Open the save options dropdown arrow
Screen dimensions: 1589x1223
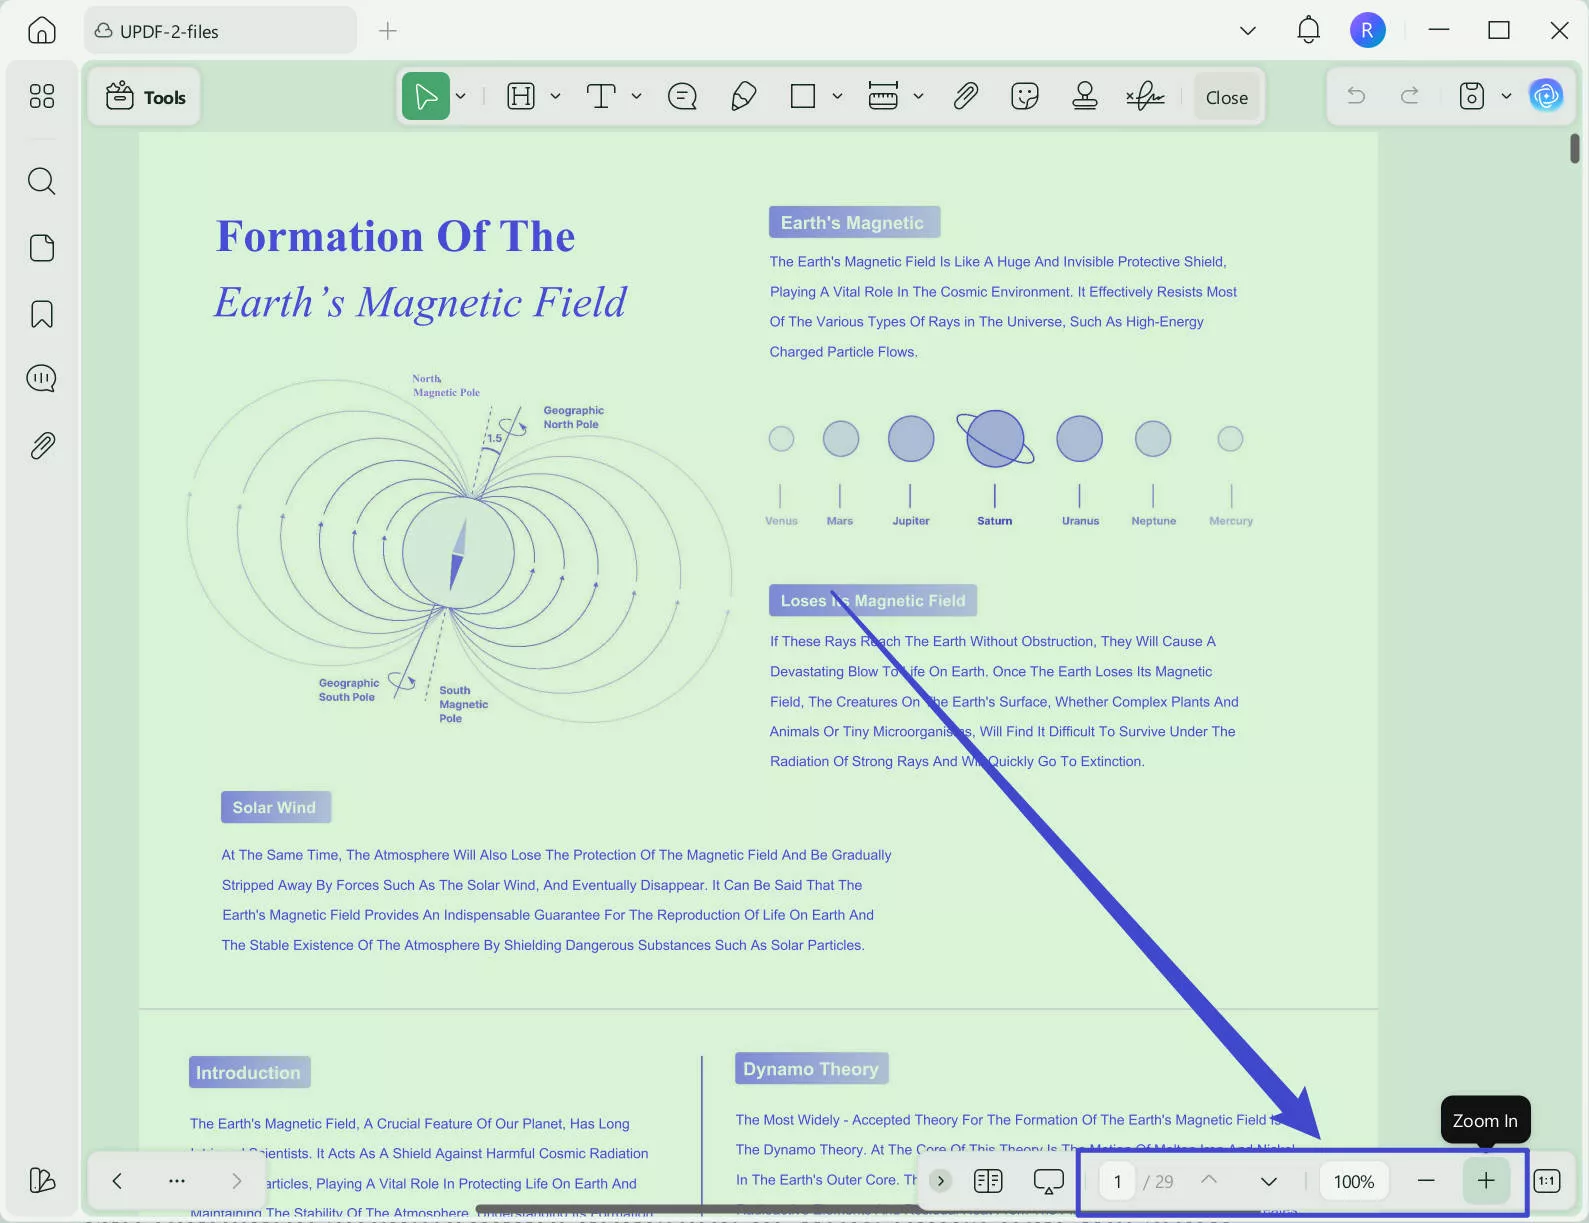coord(1506,97)
